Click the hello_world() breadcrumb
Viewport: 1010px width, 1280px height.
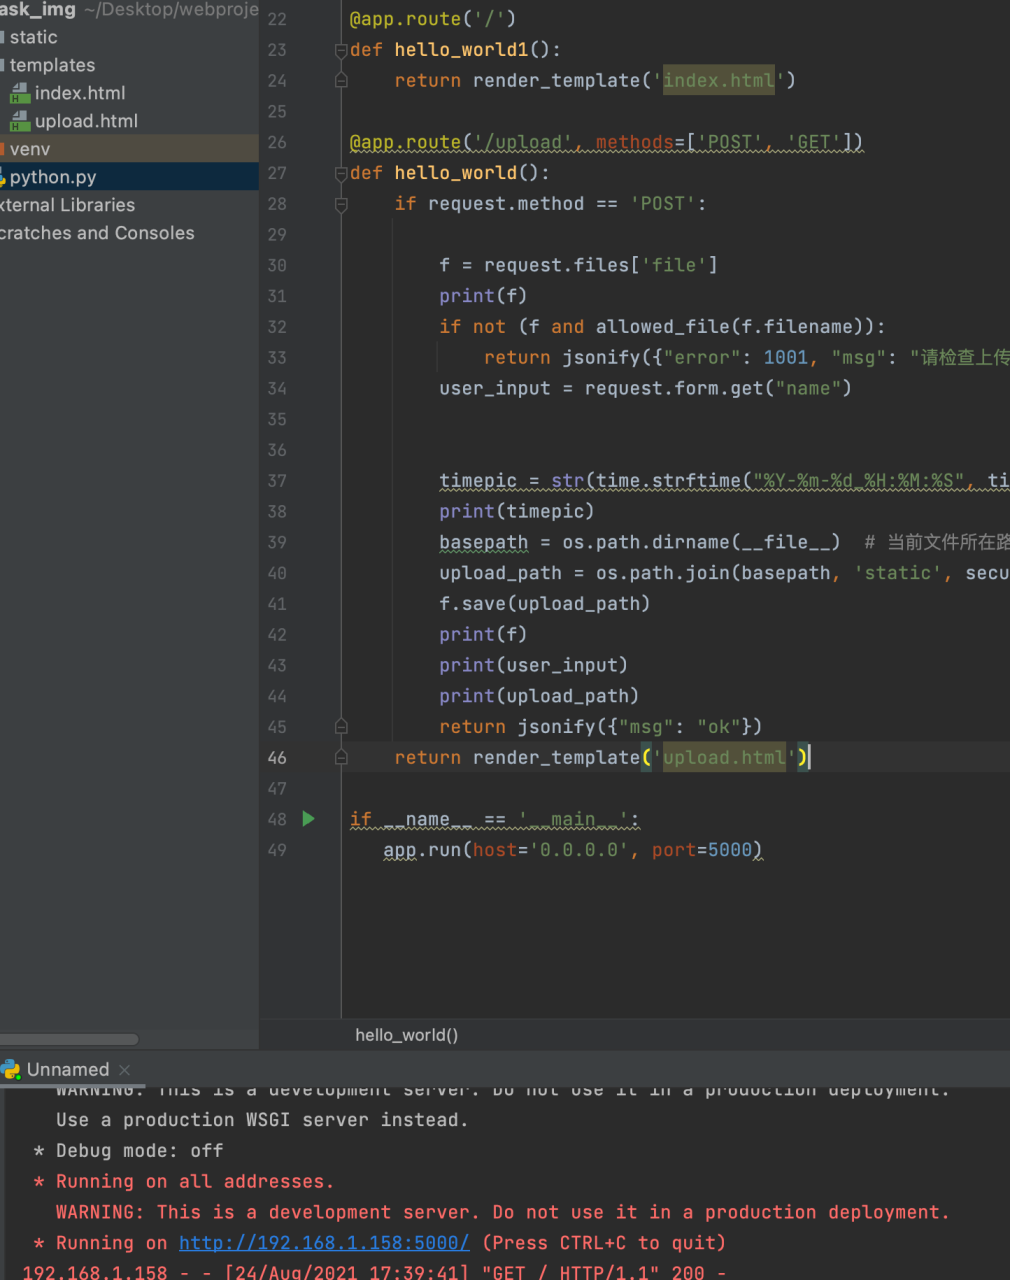tap(406, 1035)
